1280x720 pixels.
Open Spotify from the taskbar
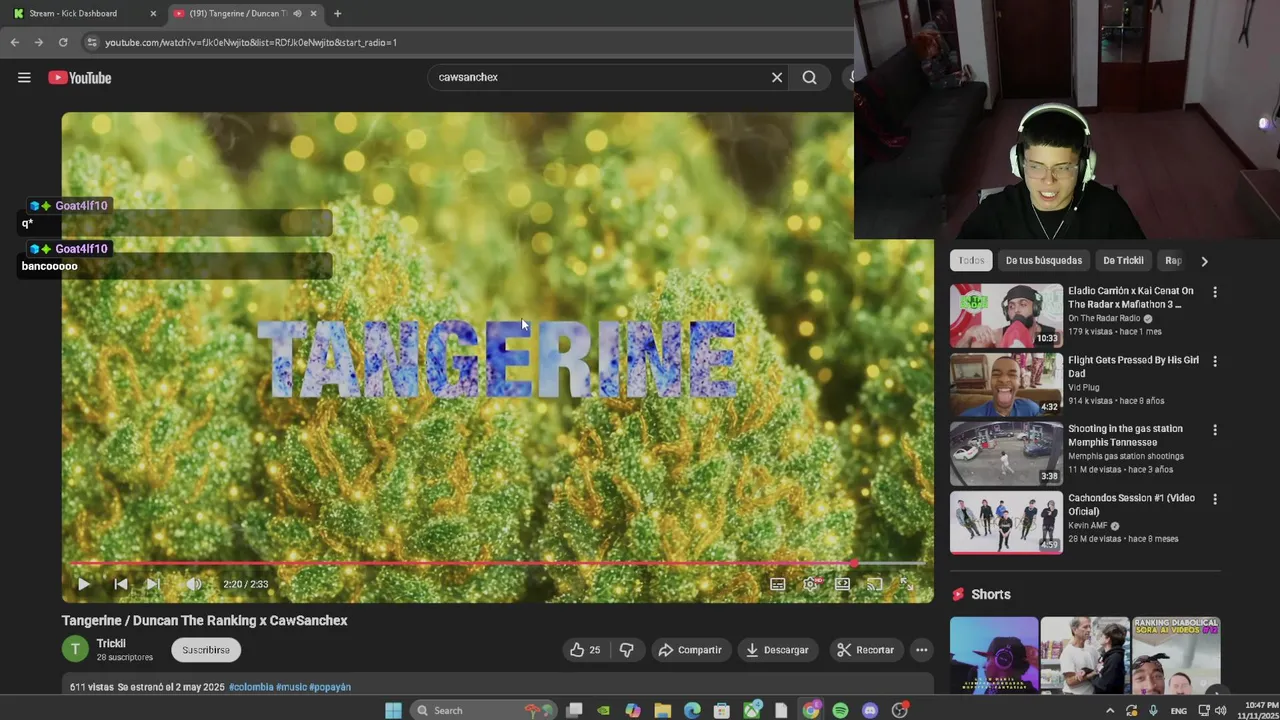click(x=840, y=710)
